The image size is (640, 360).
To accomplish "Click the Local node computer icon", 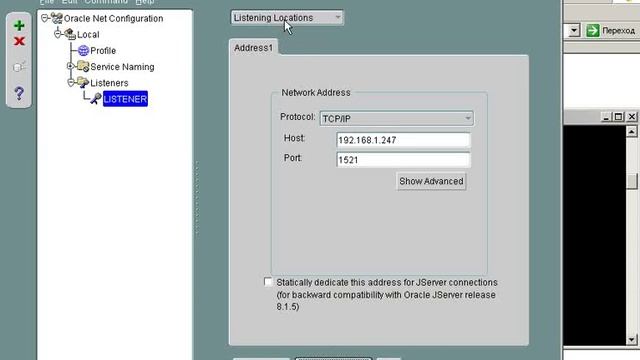I will [x=70, y=34].
